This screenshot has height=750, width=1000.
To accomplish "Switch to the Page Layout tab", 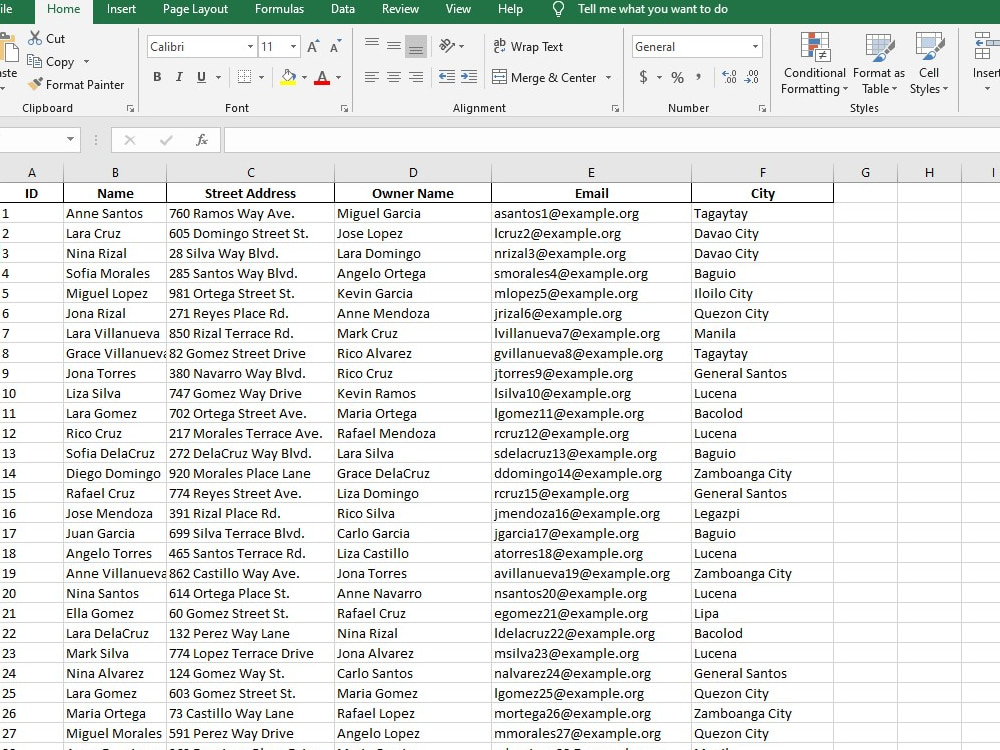I will 195,9.
